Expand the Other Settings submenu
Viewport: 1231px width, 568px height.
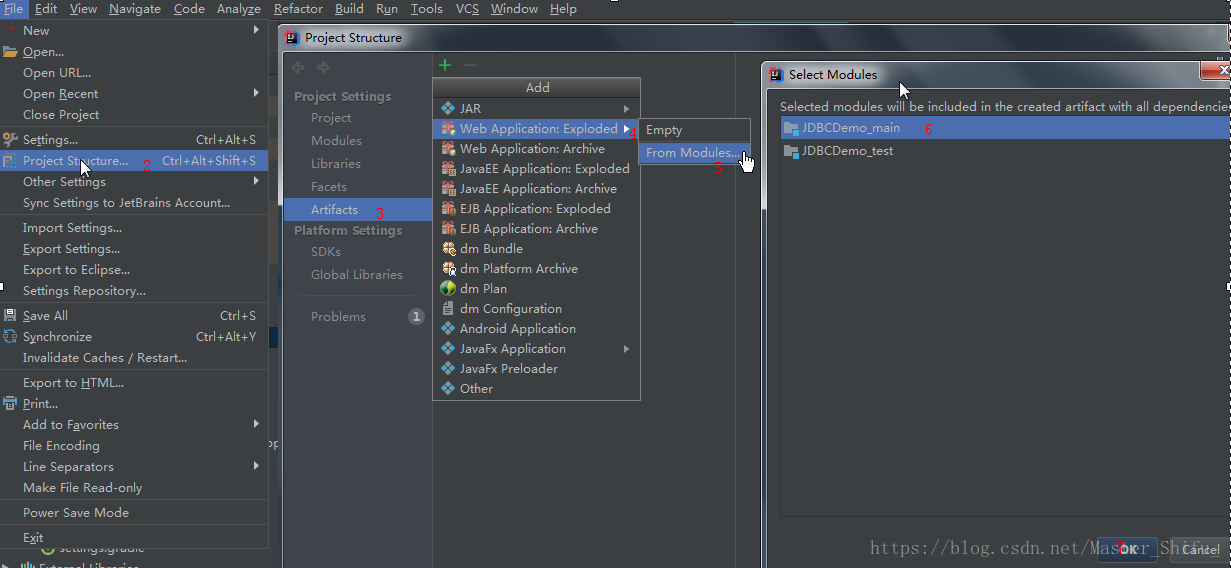(x=257, y=181)
